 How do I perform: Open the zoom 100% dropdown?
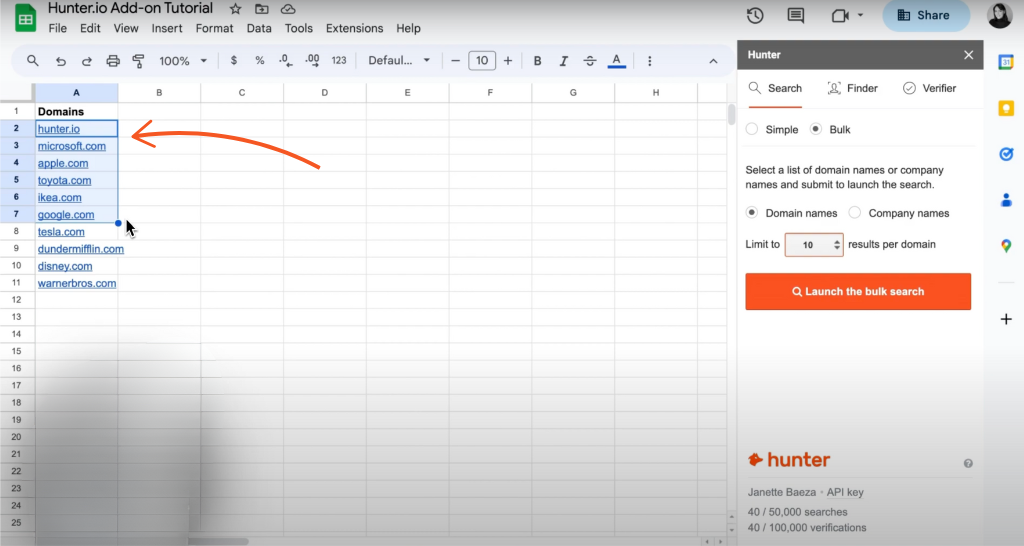click(183, 61)
